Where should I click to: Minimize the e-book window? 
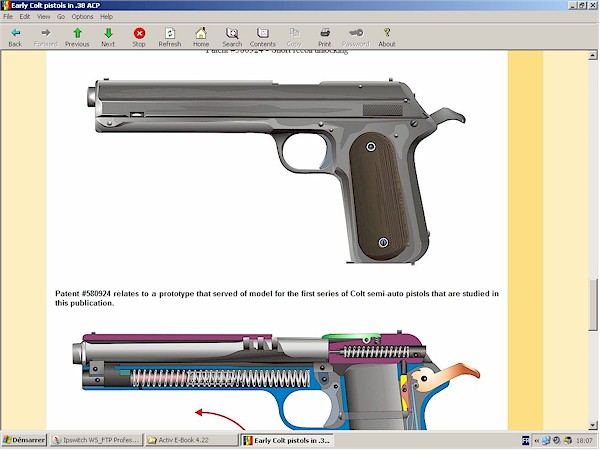(573, 5)
